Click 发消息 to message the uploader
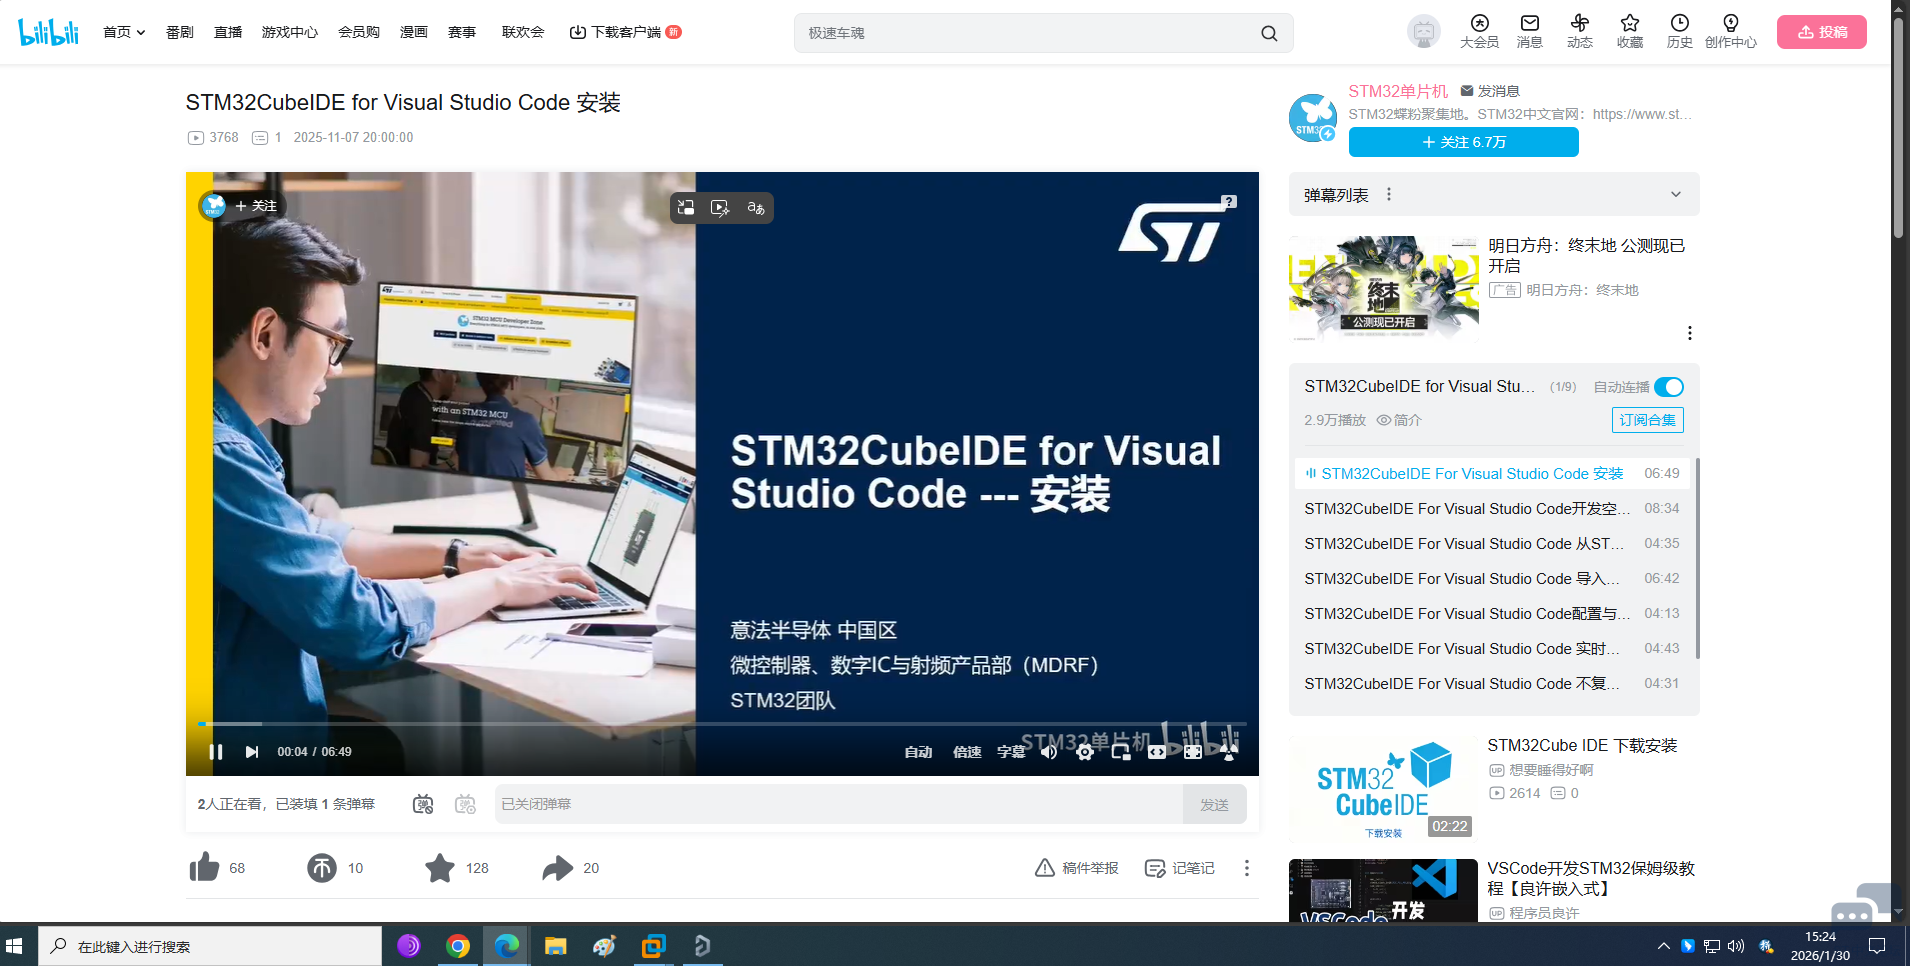 (1490, 91)
